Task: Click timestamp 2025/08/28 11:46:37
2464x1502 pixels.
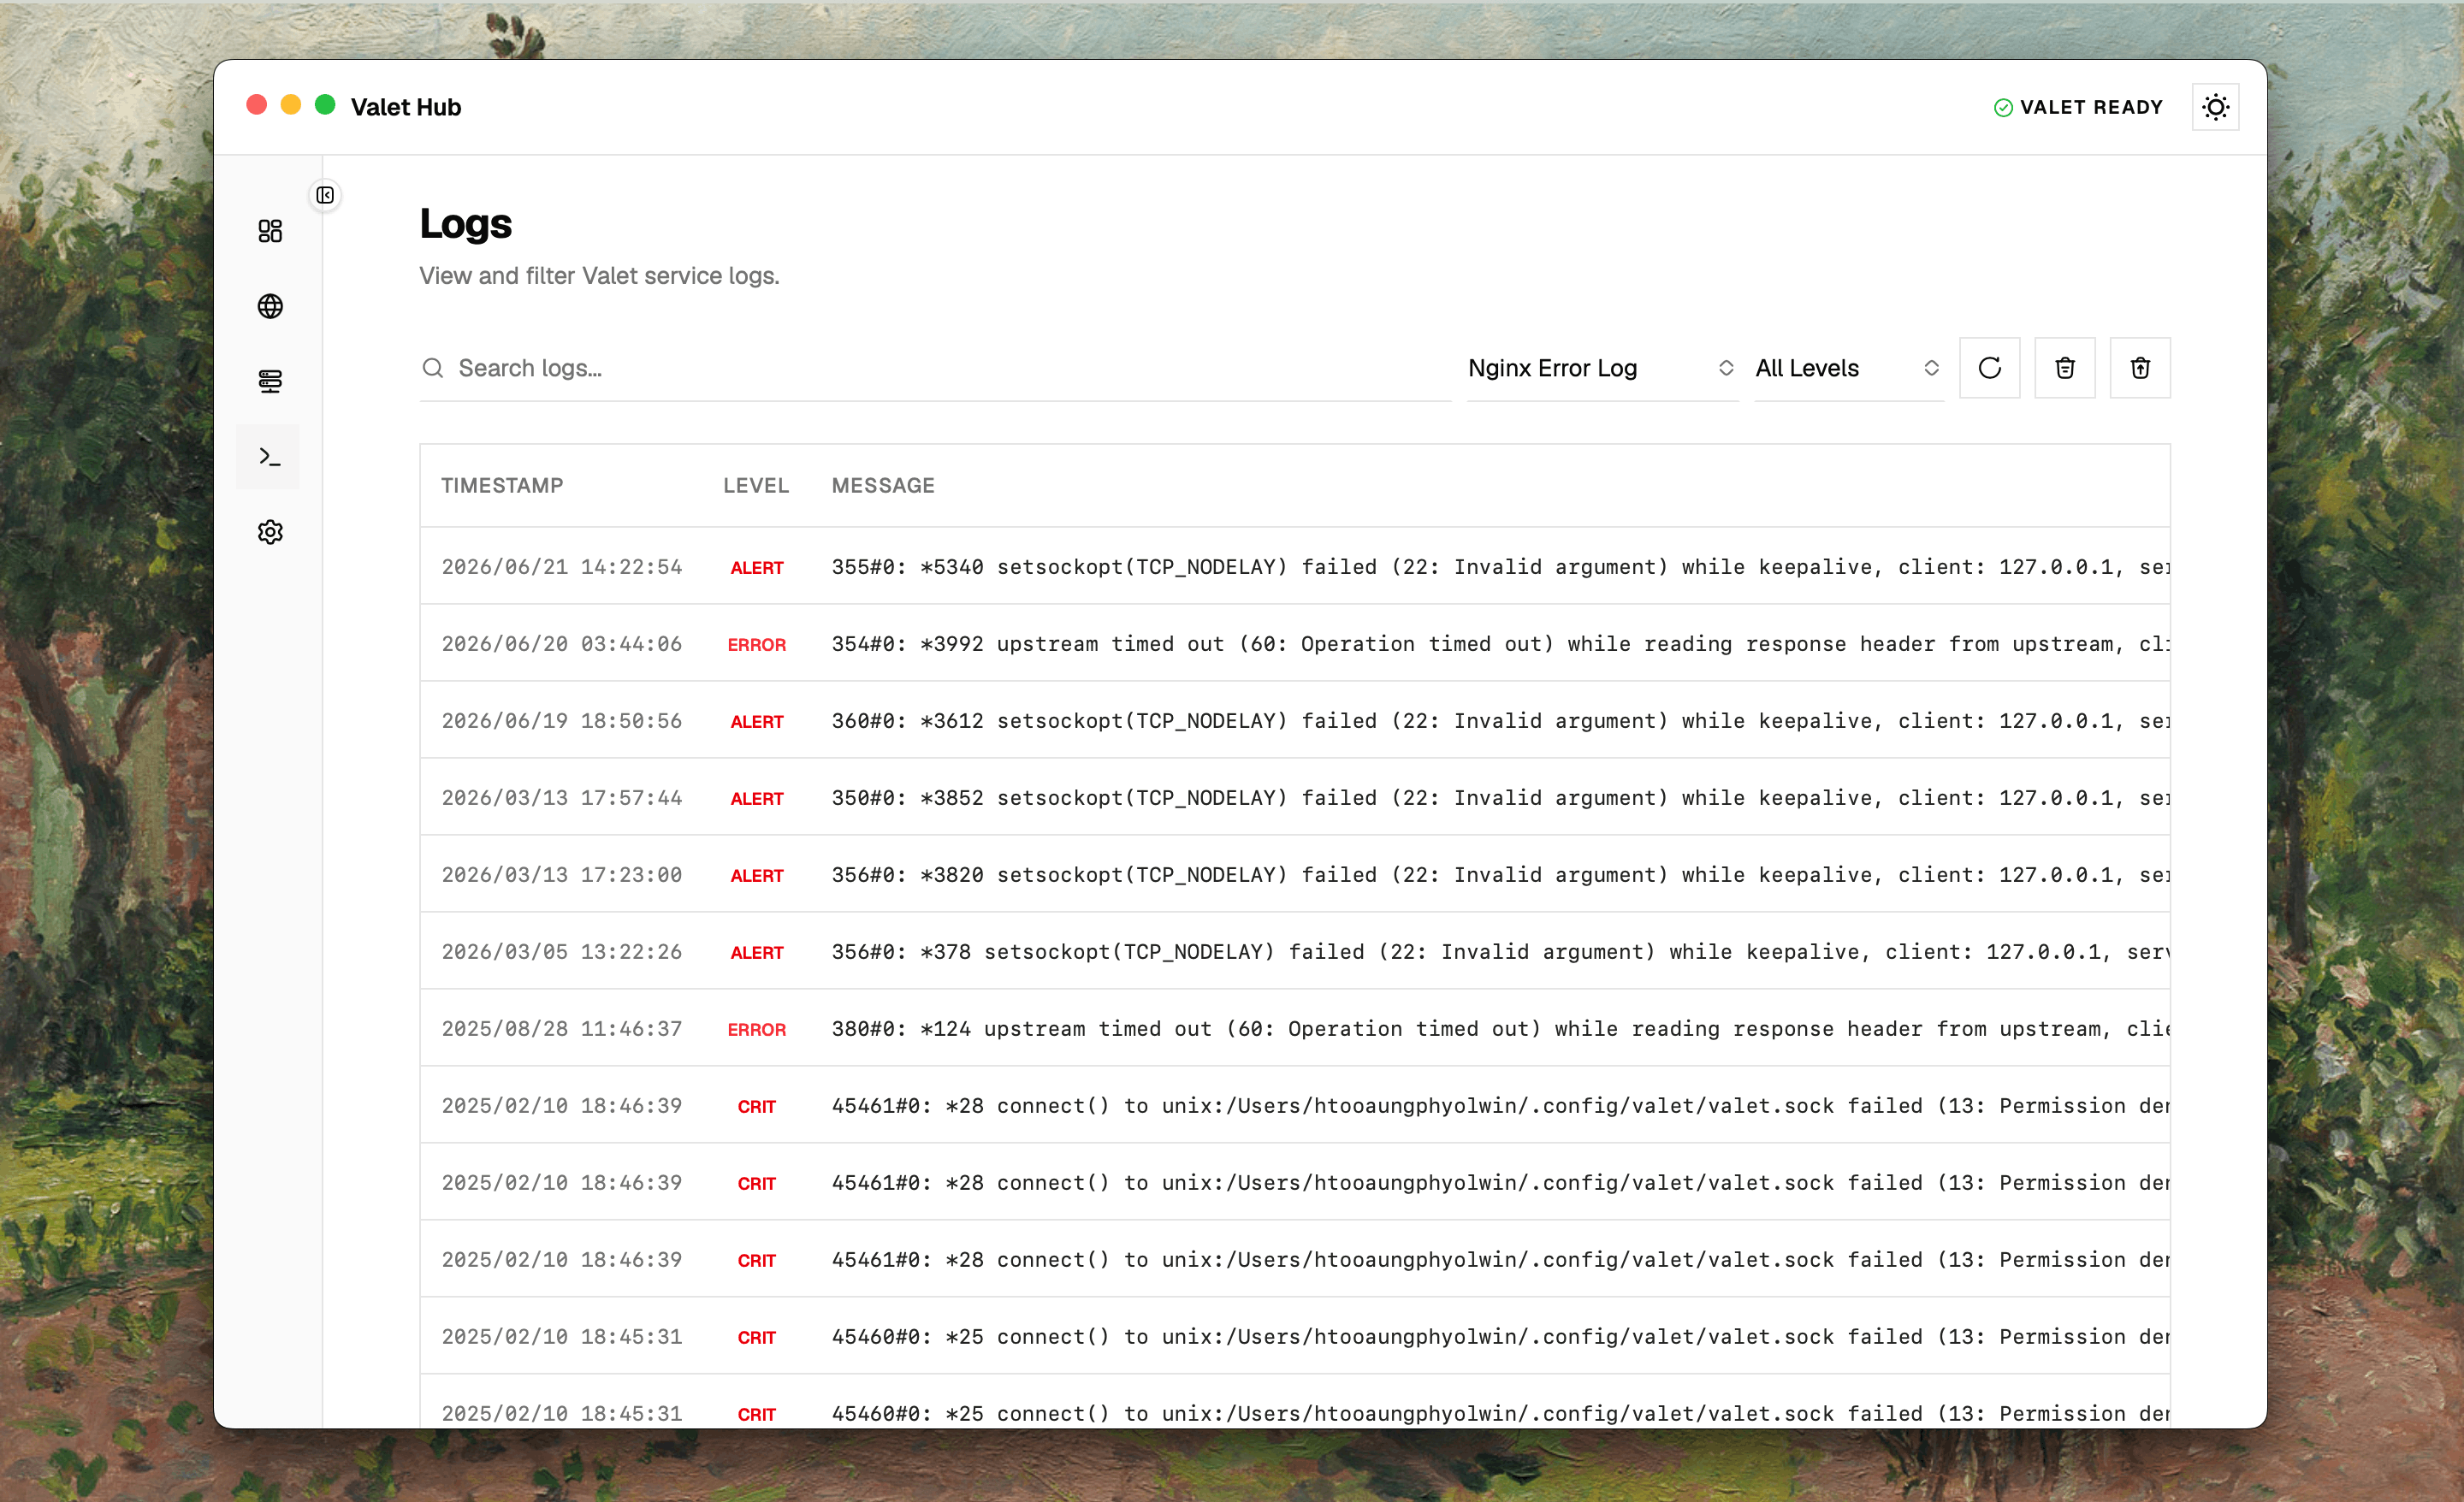Action: tap(562, 1029)
